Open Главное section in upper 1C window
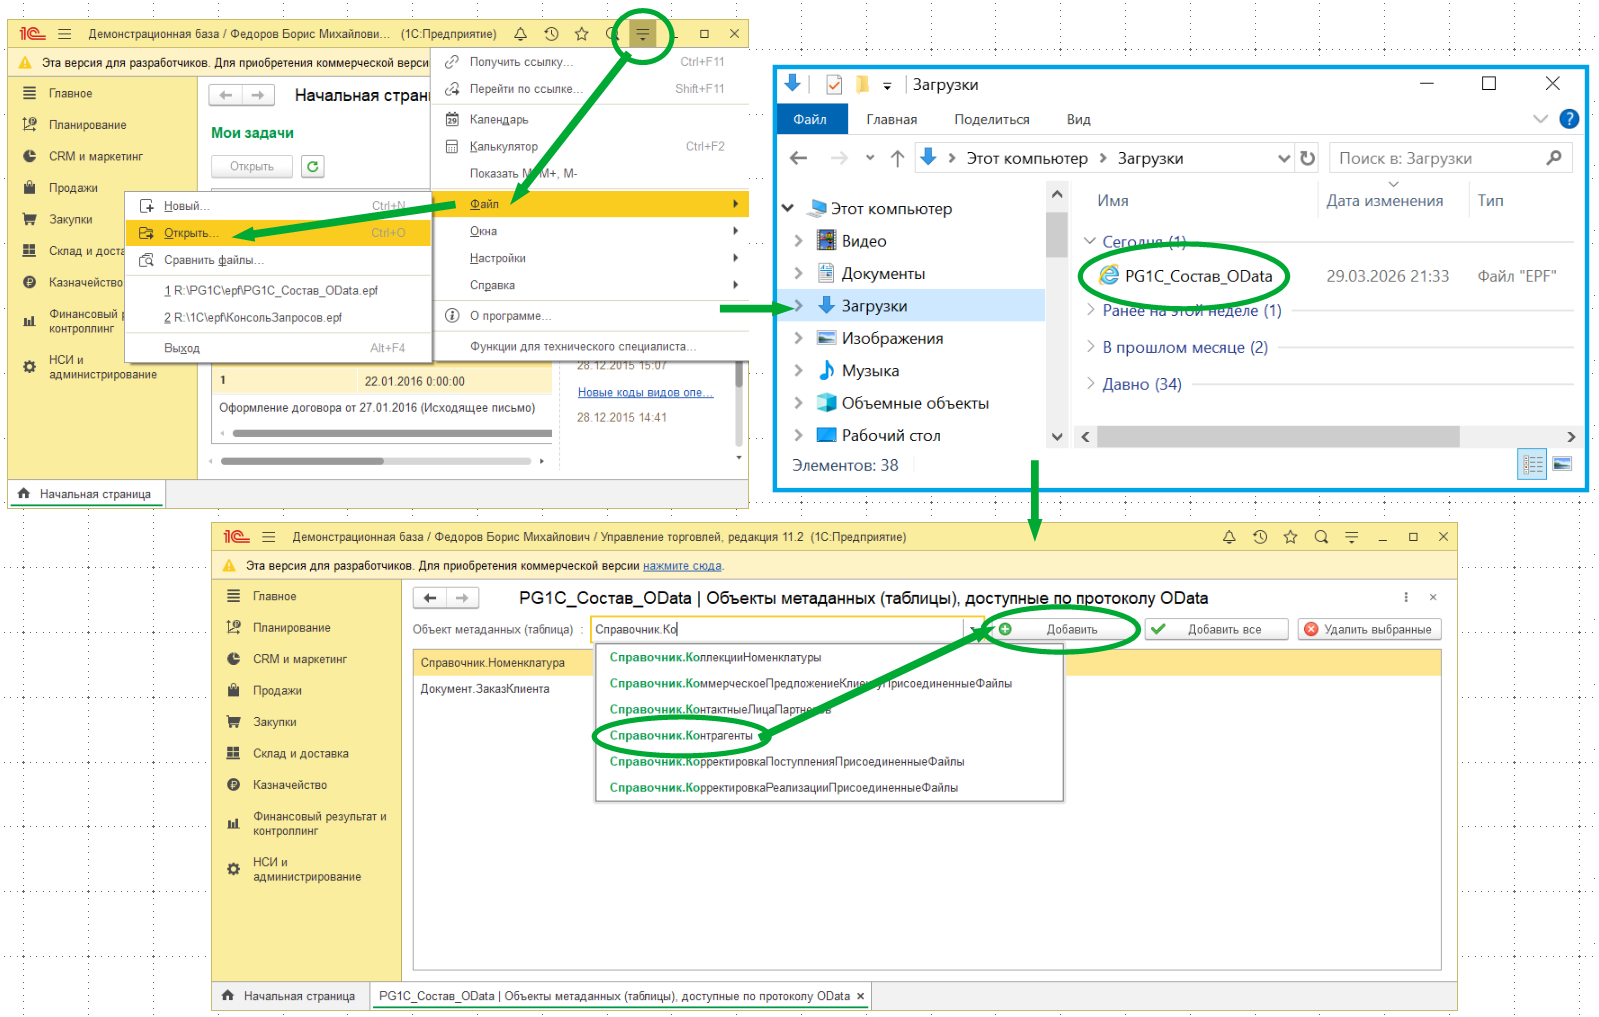Screen dimensions: 1599x1017 (71, 93)
